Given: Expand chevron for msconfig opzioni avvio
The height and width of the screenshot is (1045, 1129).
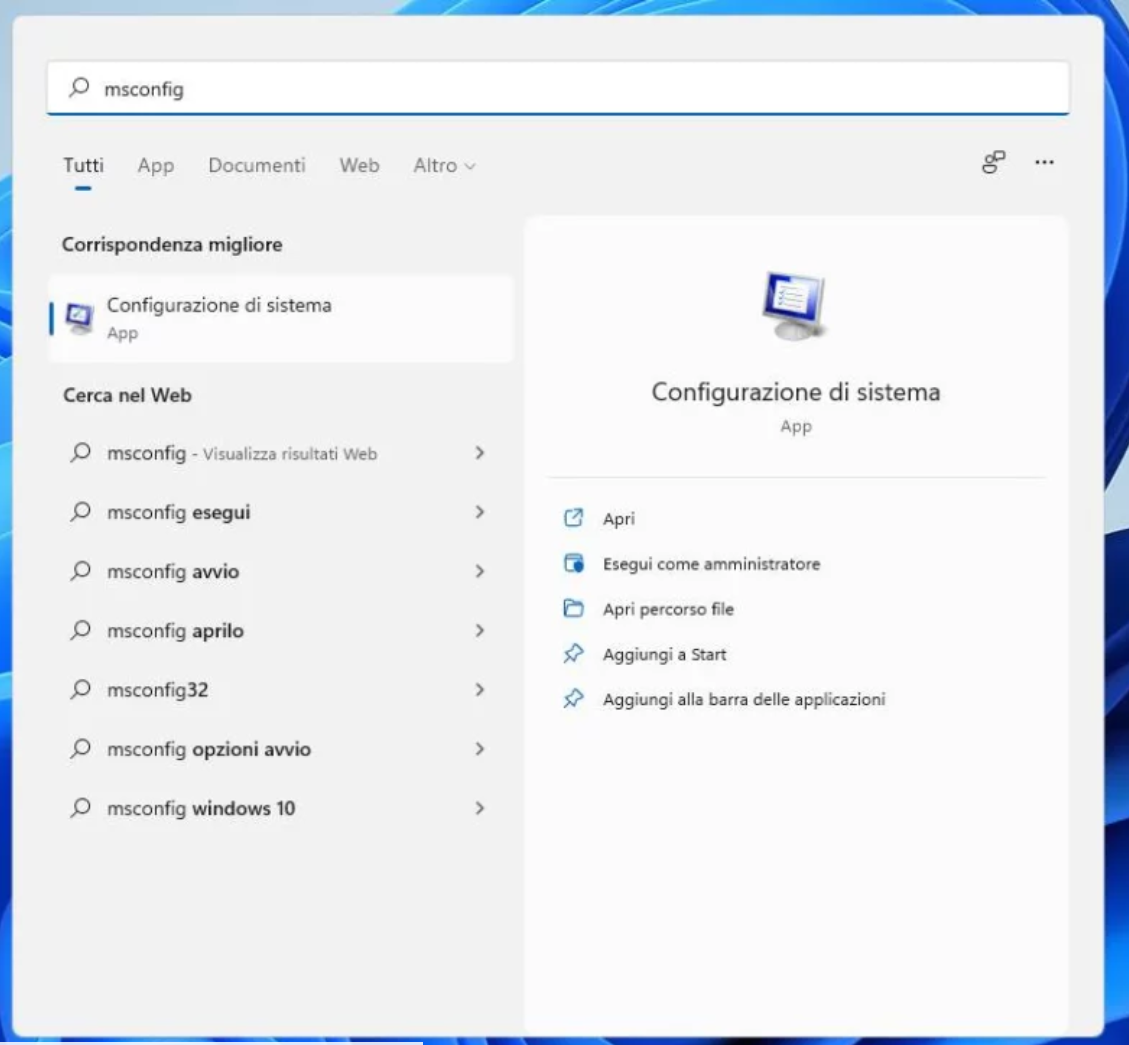Looking at the screenshot, I should [x=480, y=749].
